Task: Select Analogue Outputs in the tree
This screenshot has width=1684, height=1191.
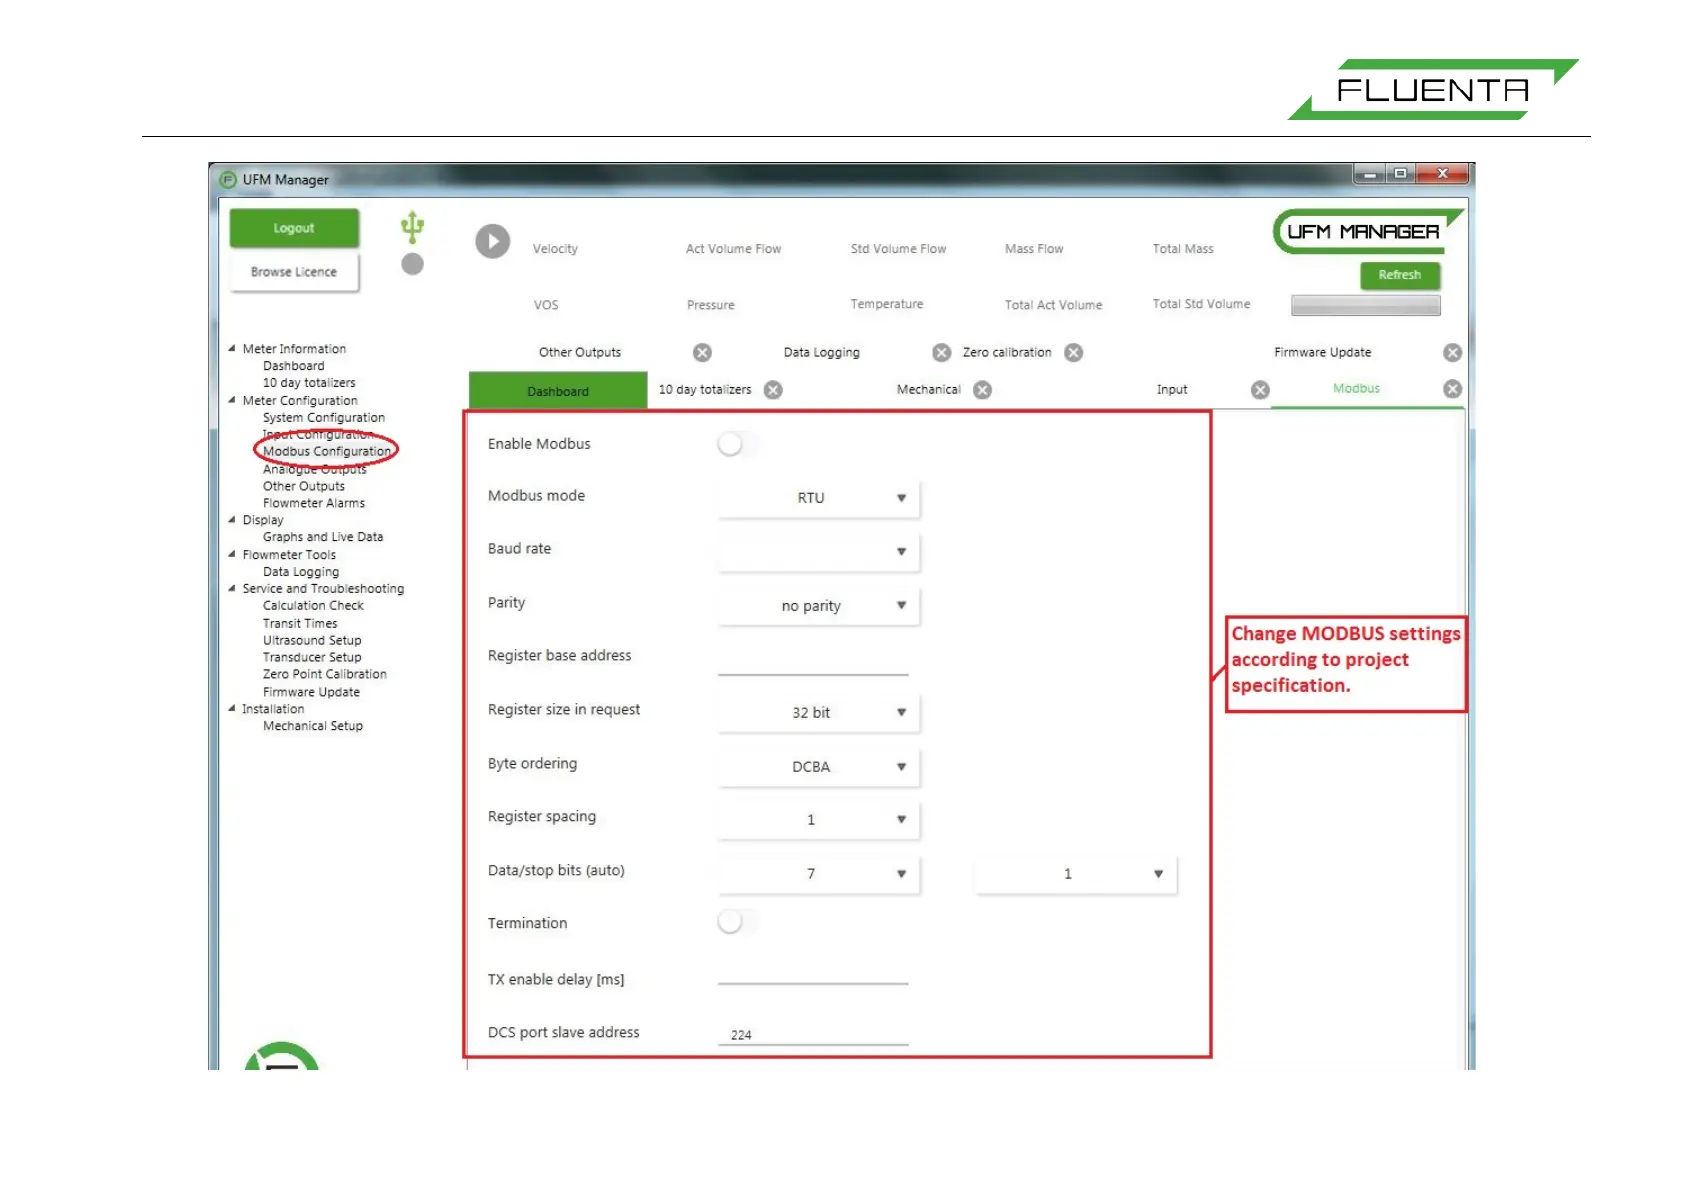Action: coord(314,469)
